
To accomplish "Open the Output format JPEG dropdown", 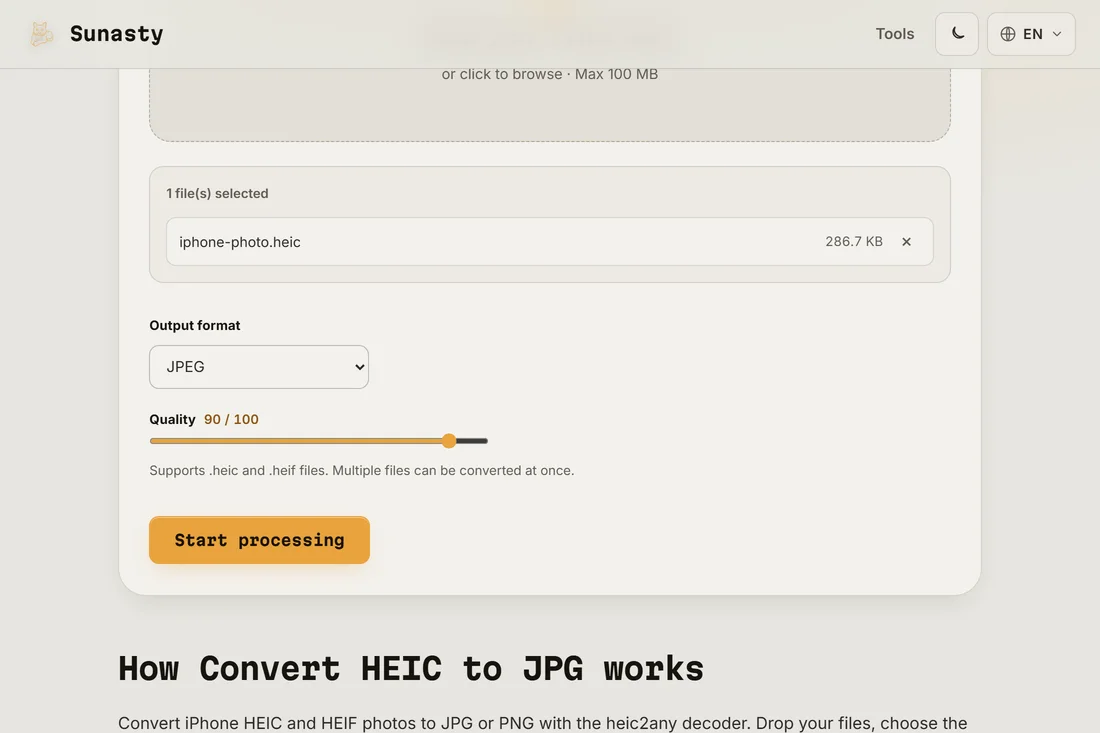I will pyautogui.click(x=259, y=367).
